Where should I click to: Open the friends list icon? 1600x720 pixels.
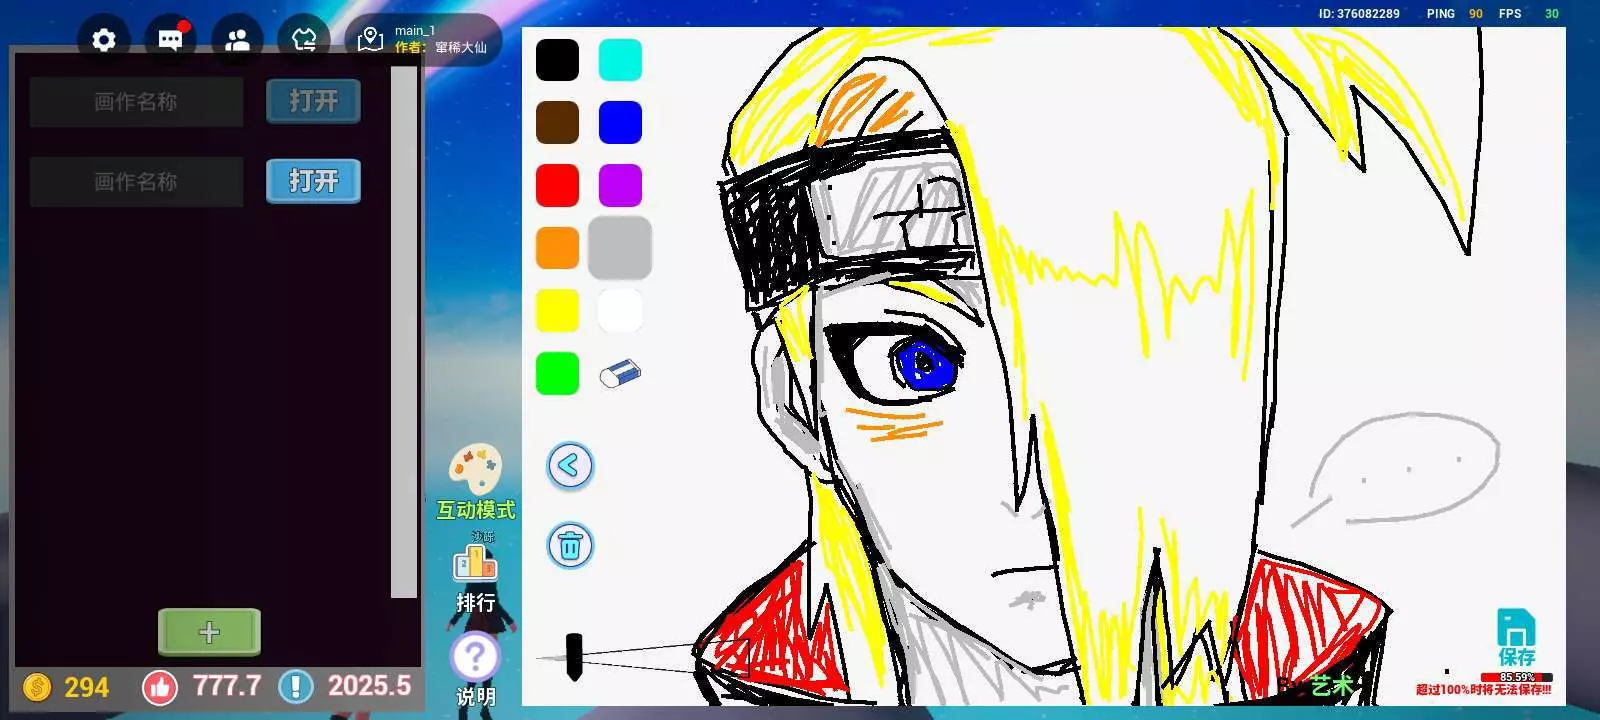[x=237, y=40]
